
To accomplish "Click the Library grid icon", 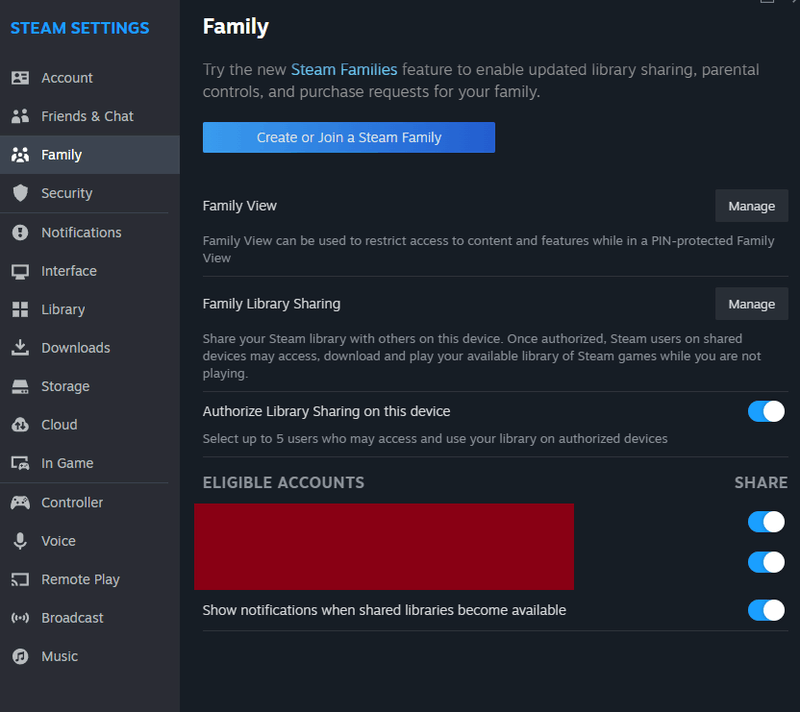I will pyautogui.click(x=20, y=310).
